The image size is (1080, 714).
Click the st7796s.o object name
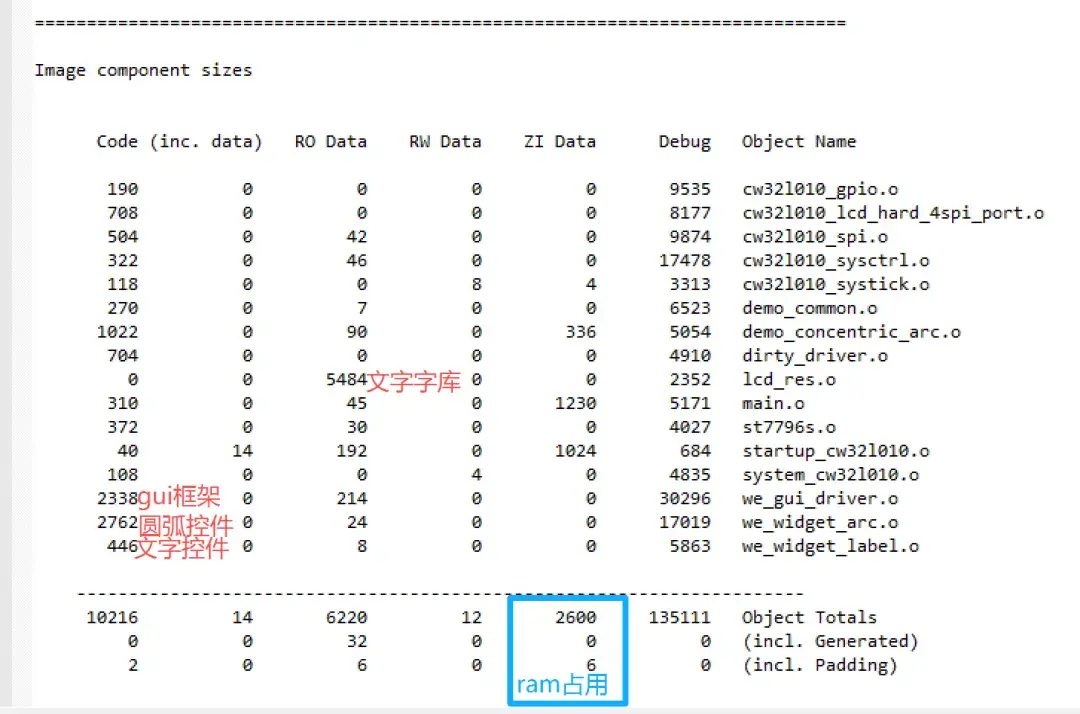click(789, 427)
